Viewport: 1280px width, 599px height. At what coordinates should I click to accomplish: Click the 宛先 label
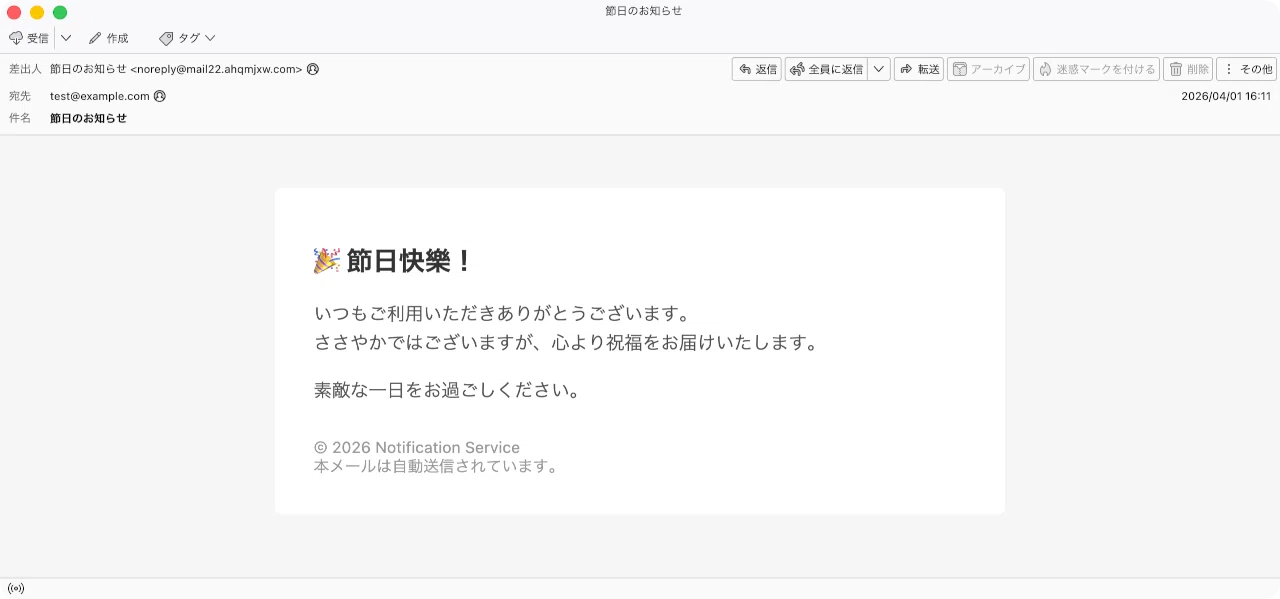click(20, 96)
